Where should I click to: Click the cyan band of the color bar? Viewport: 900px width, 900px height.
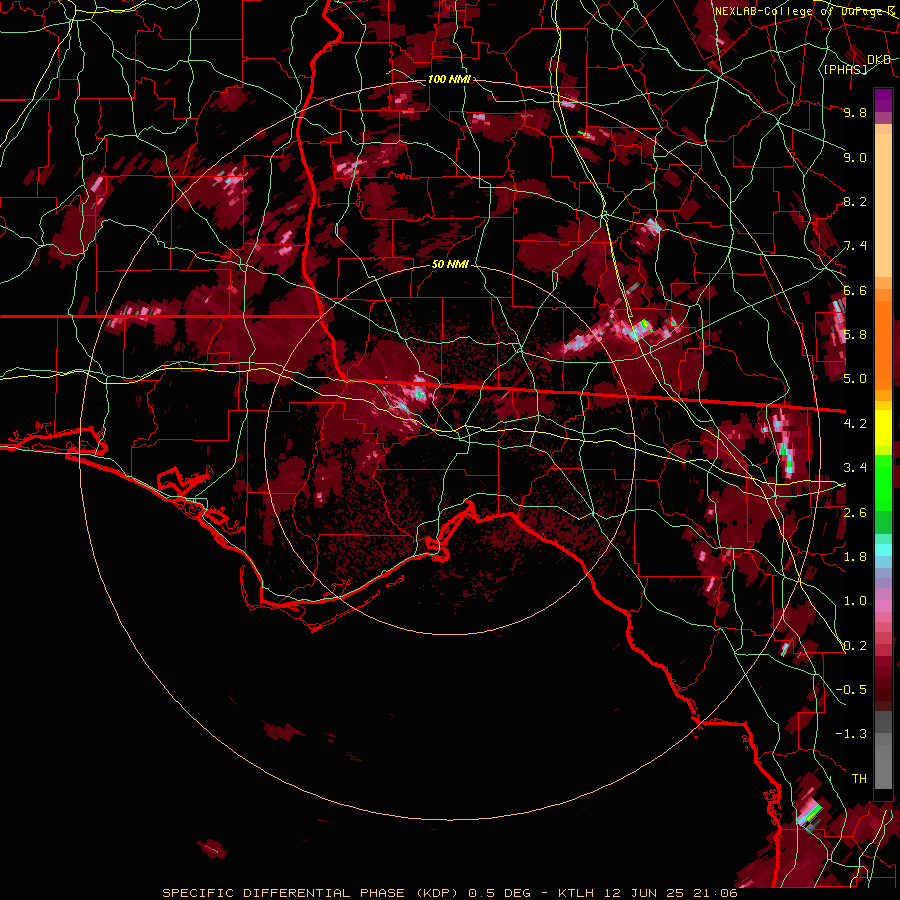tap(883, 550)
